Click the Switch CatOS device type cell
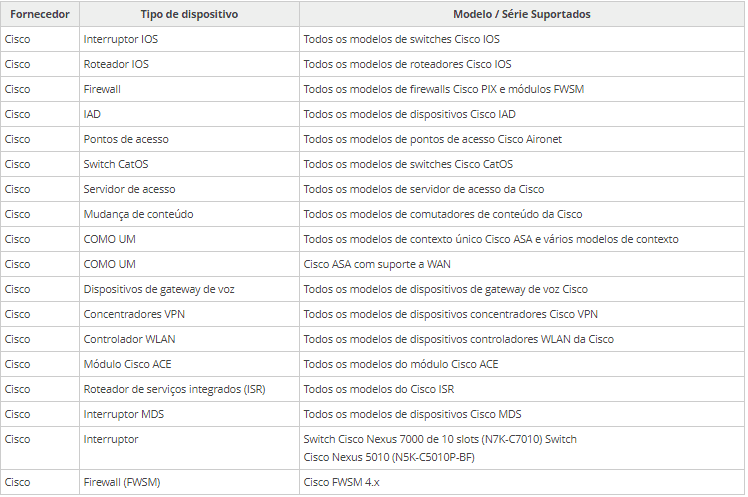Image resolution: width=748 pixels, height=497 pixels. point(116,165)
